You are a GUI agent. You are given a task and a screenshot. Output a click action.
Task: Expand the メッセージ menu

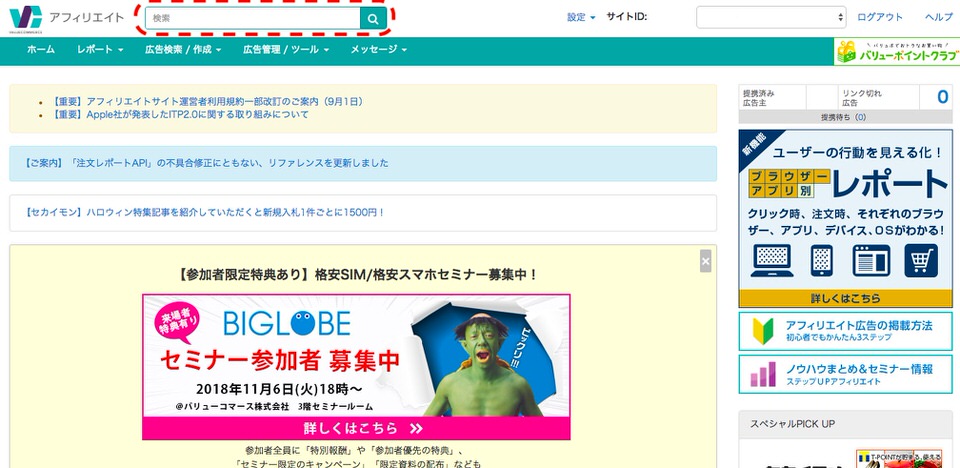pyautogui.click(x=378, y=50)
